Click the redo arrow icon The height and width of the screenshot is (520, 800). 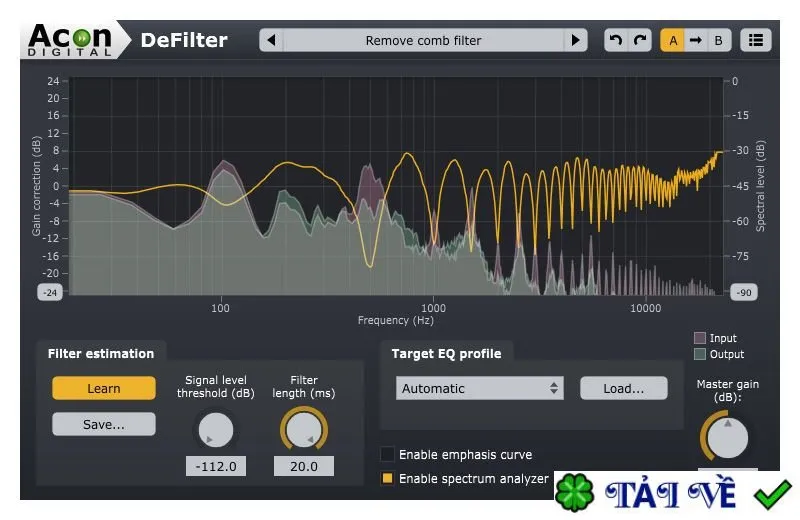(x=640, y=40)
